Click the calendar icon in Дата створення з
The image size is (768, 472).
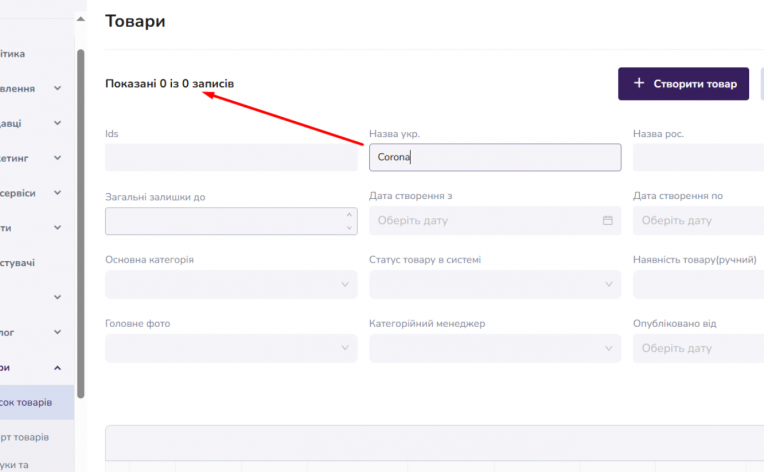click(607, 220)
